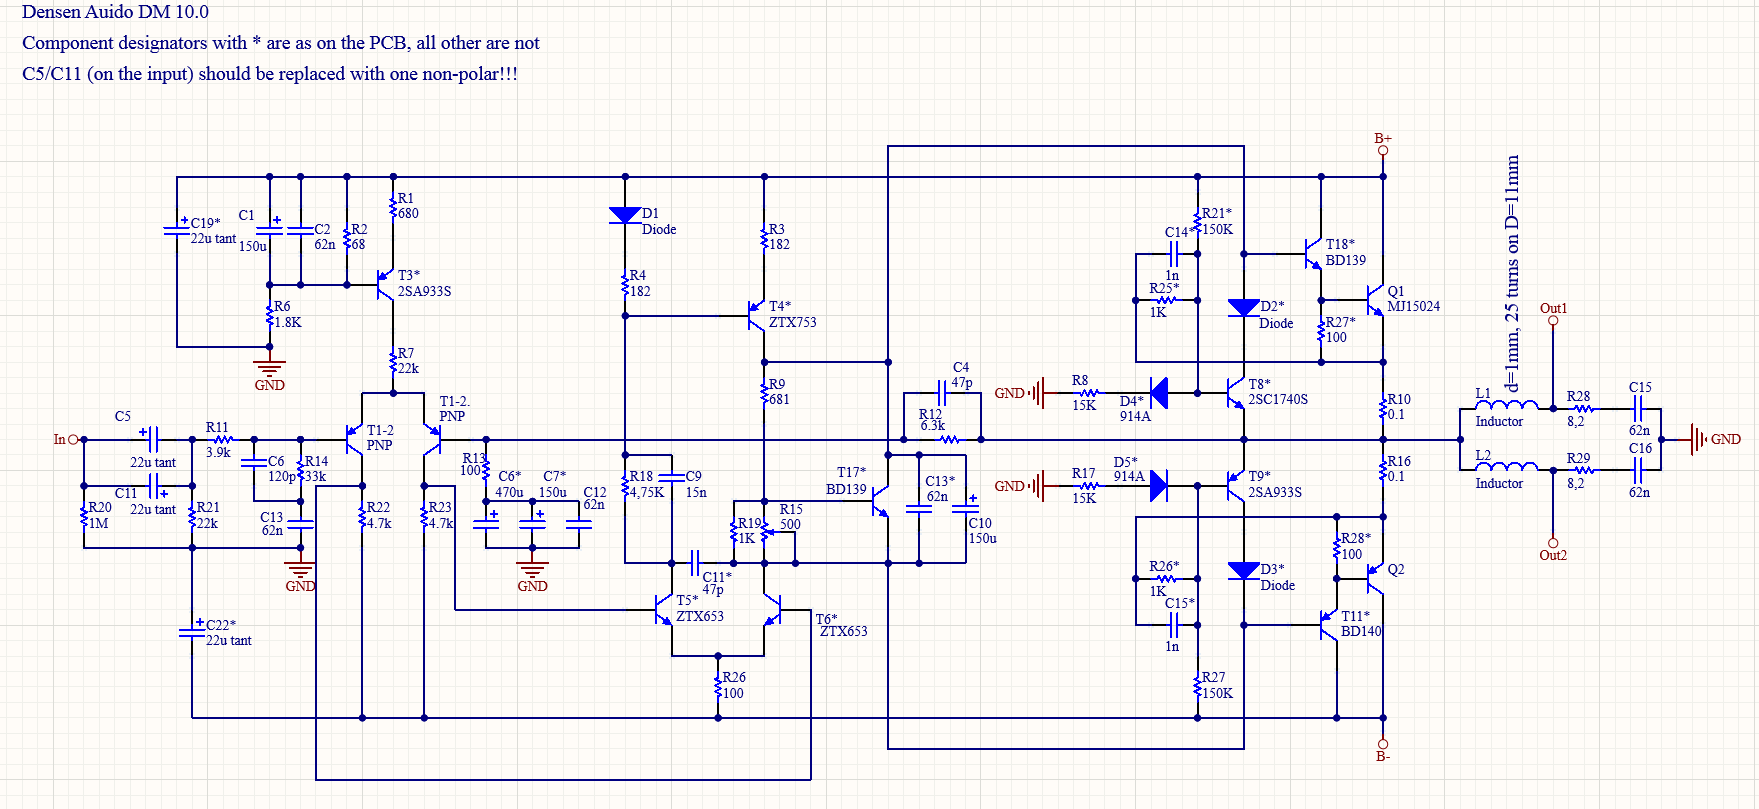Click the Out2 output terminal circle
The height and width of the screenshot is (809, 1759).
click(1553, 543)
